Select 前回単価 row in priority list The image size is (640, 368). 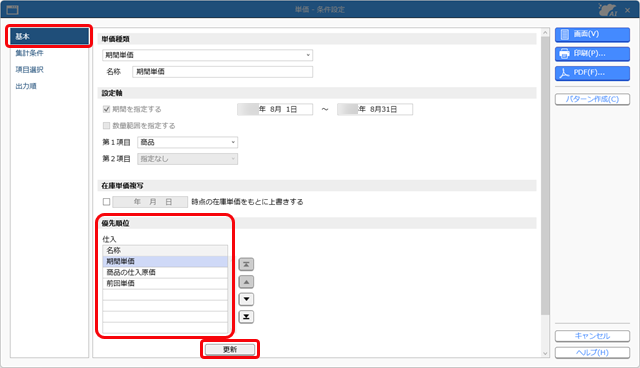(x=165, y=283)
